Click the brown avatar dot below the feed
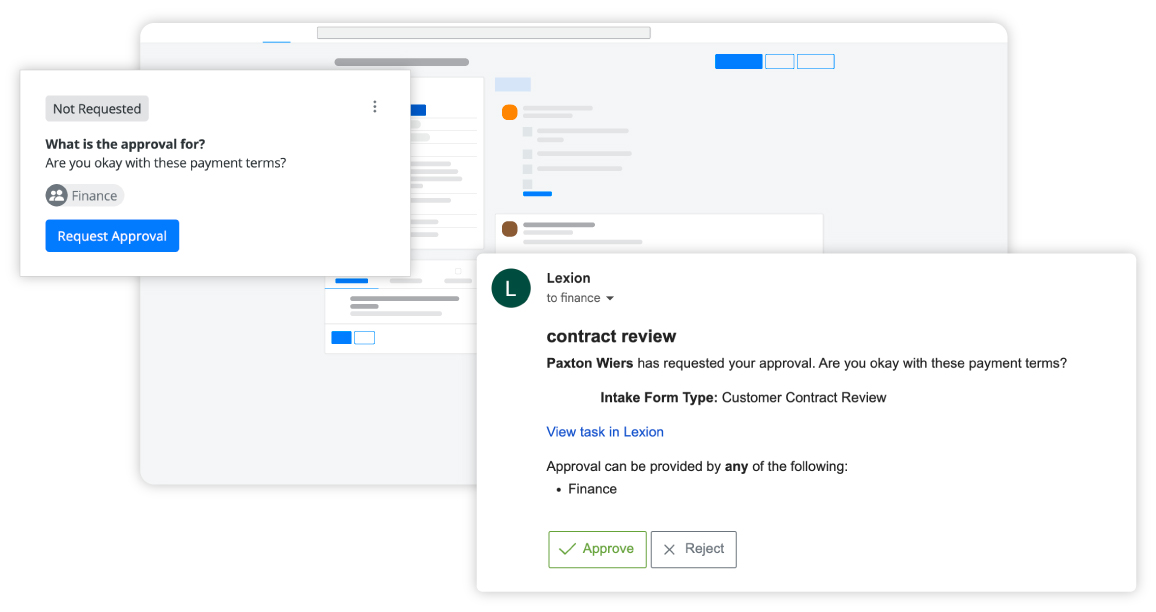 click(510, 228)
